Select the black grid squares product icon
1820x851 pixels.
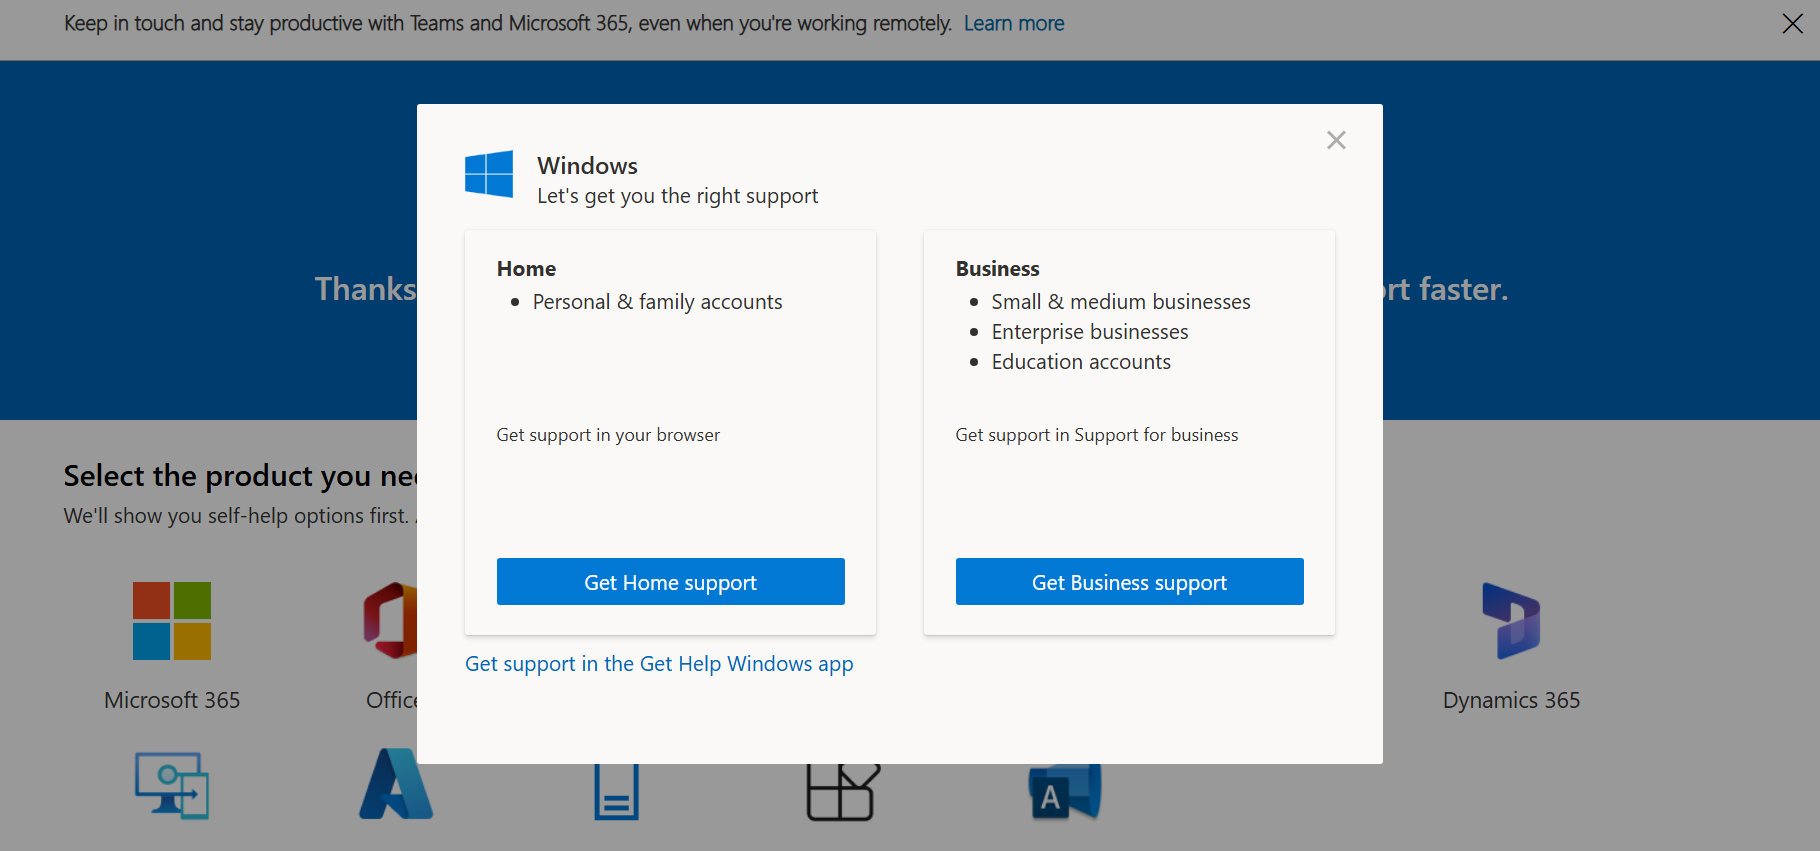843,792
